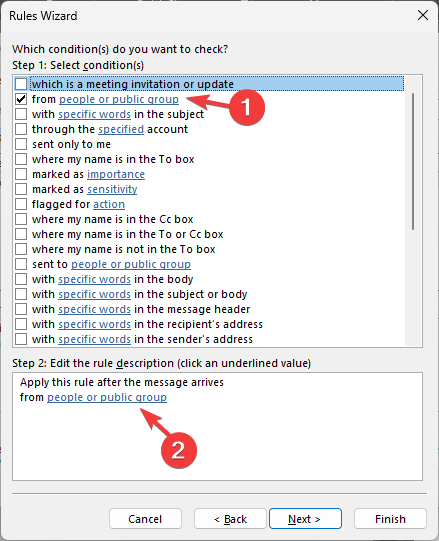Image resolution: width=439 pixels, height=541 pixels.
Task: Check 'where my name is in the Cc box'
Action: [21, 219]
